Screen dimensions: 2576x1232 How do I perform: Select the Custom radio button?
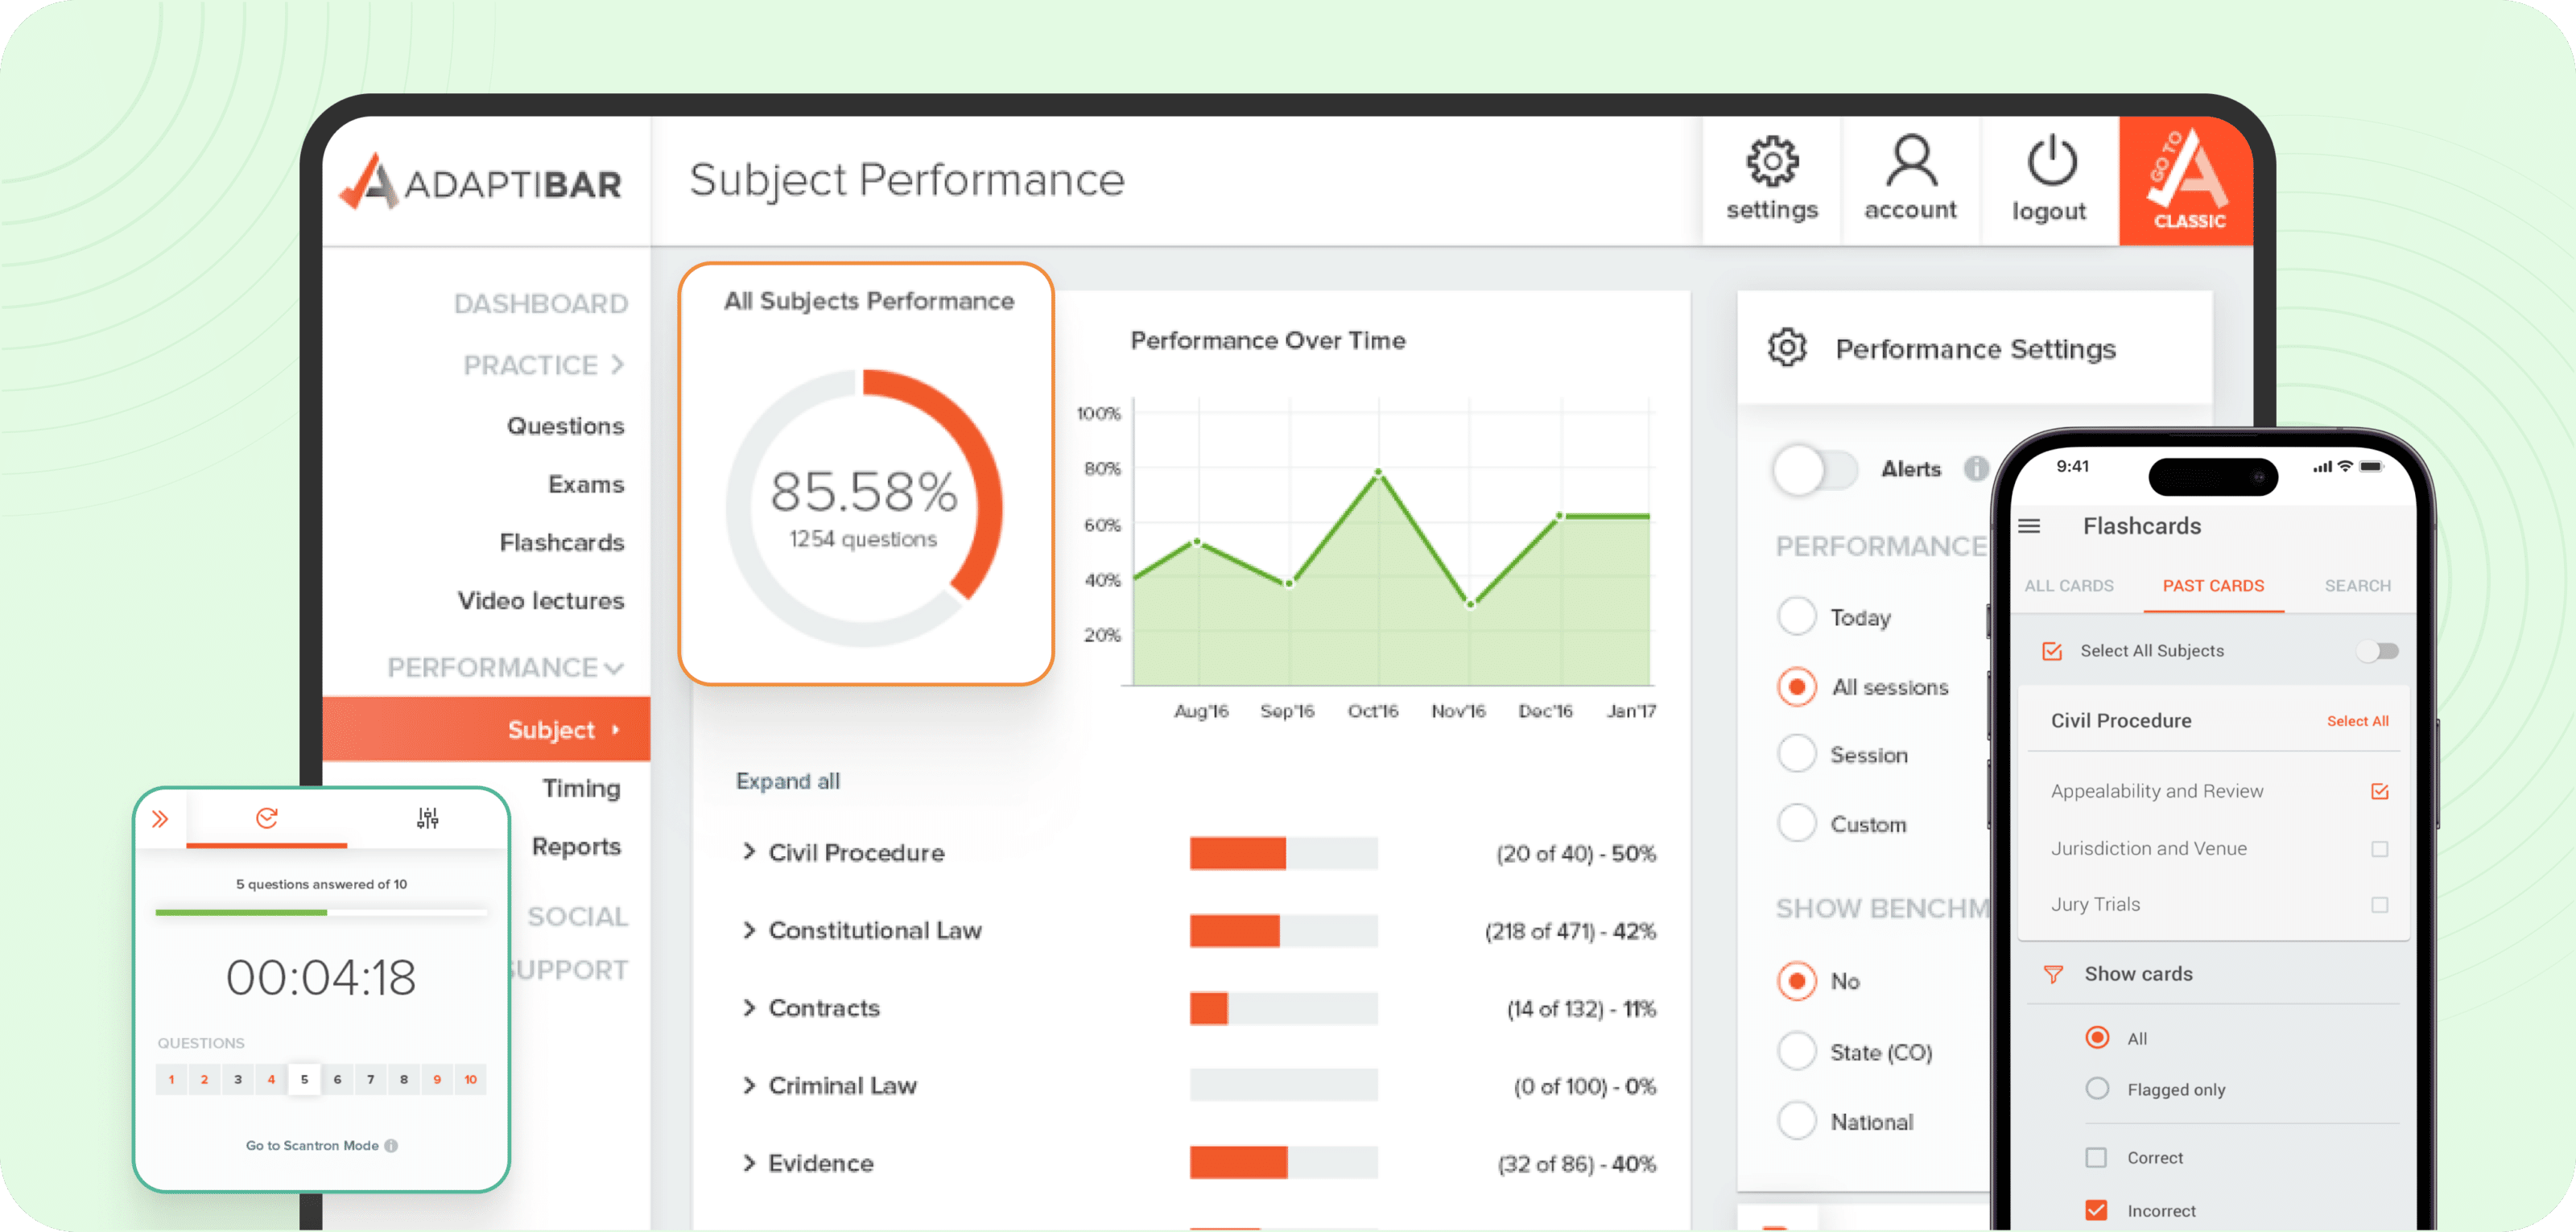point(1796,824)
